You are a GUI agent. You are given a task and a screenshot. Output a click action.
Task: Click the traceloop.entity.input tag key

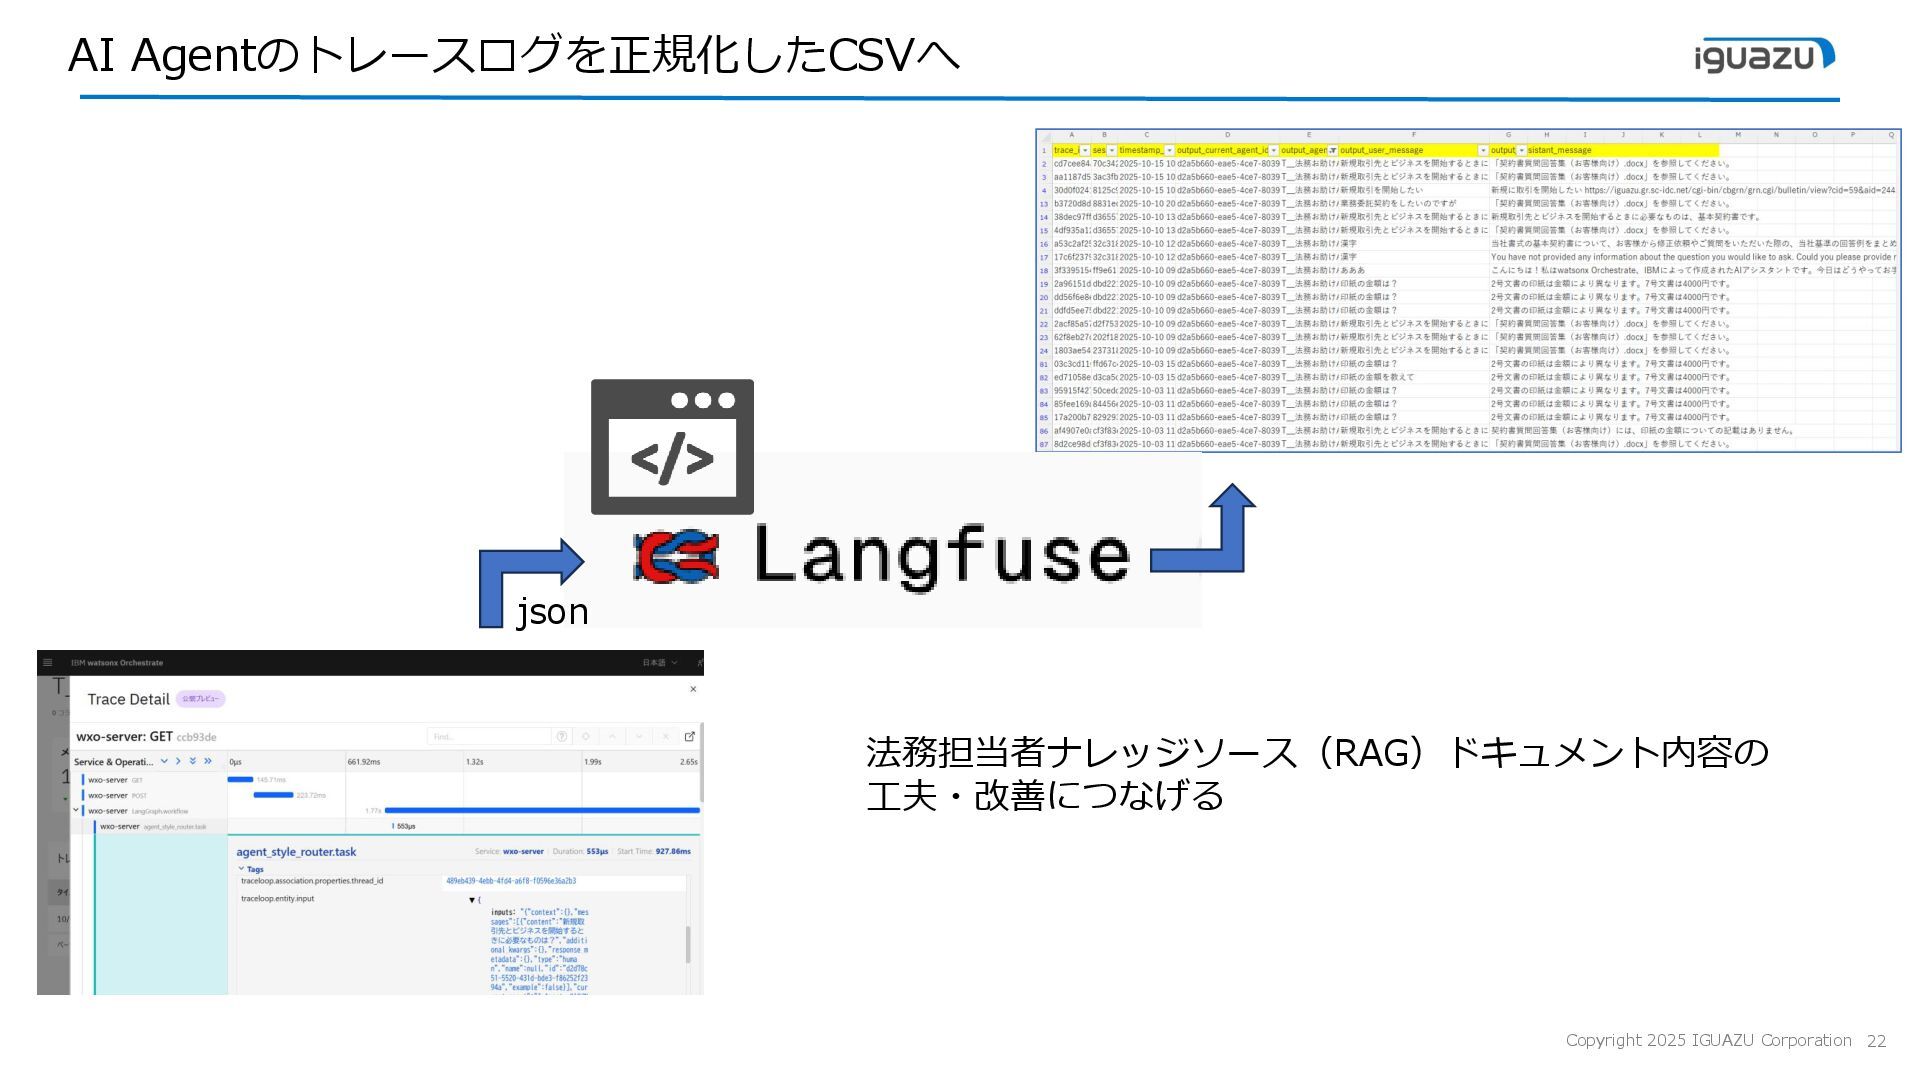point(277,898)
